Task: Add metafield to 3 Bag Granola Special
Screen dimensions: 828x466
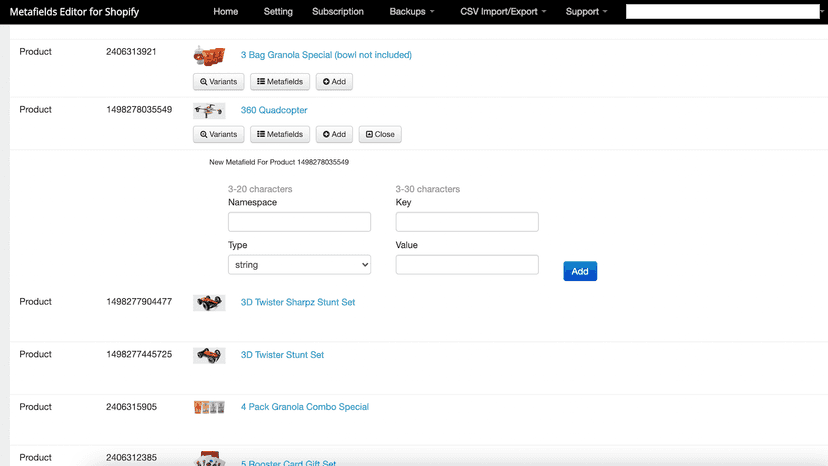Action: coord(334,81)
